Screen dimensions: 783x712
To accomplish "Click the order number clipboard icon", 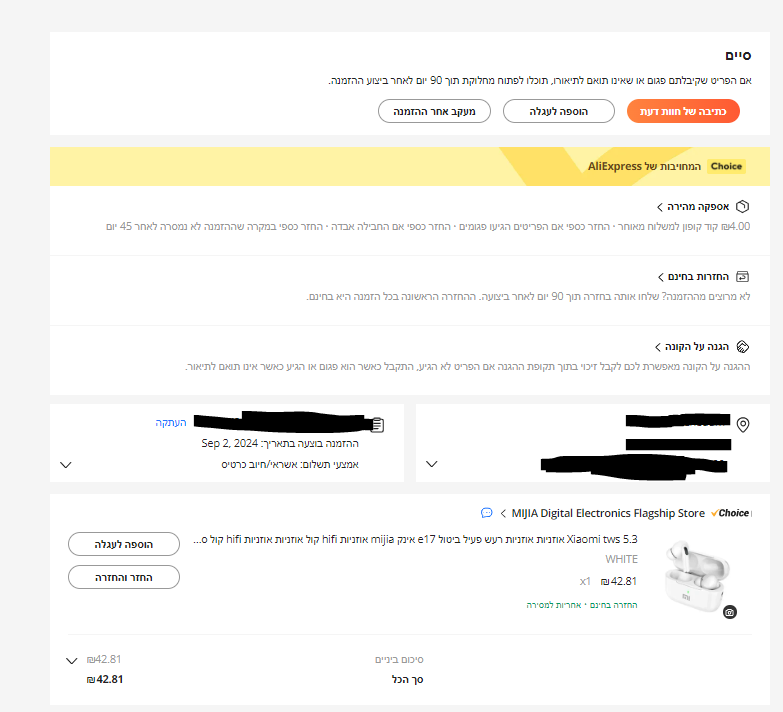I will pyautogui.click(x=378, y=424).
